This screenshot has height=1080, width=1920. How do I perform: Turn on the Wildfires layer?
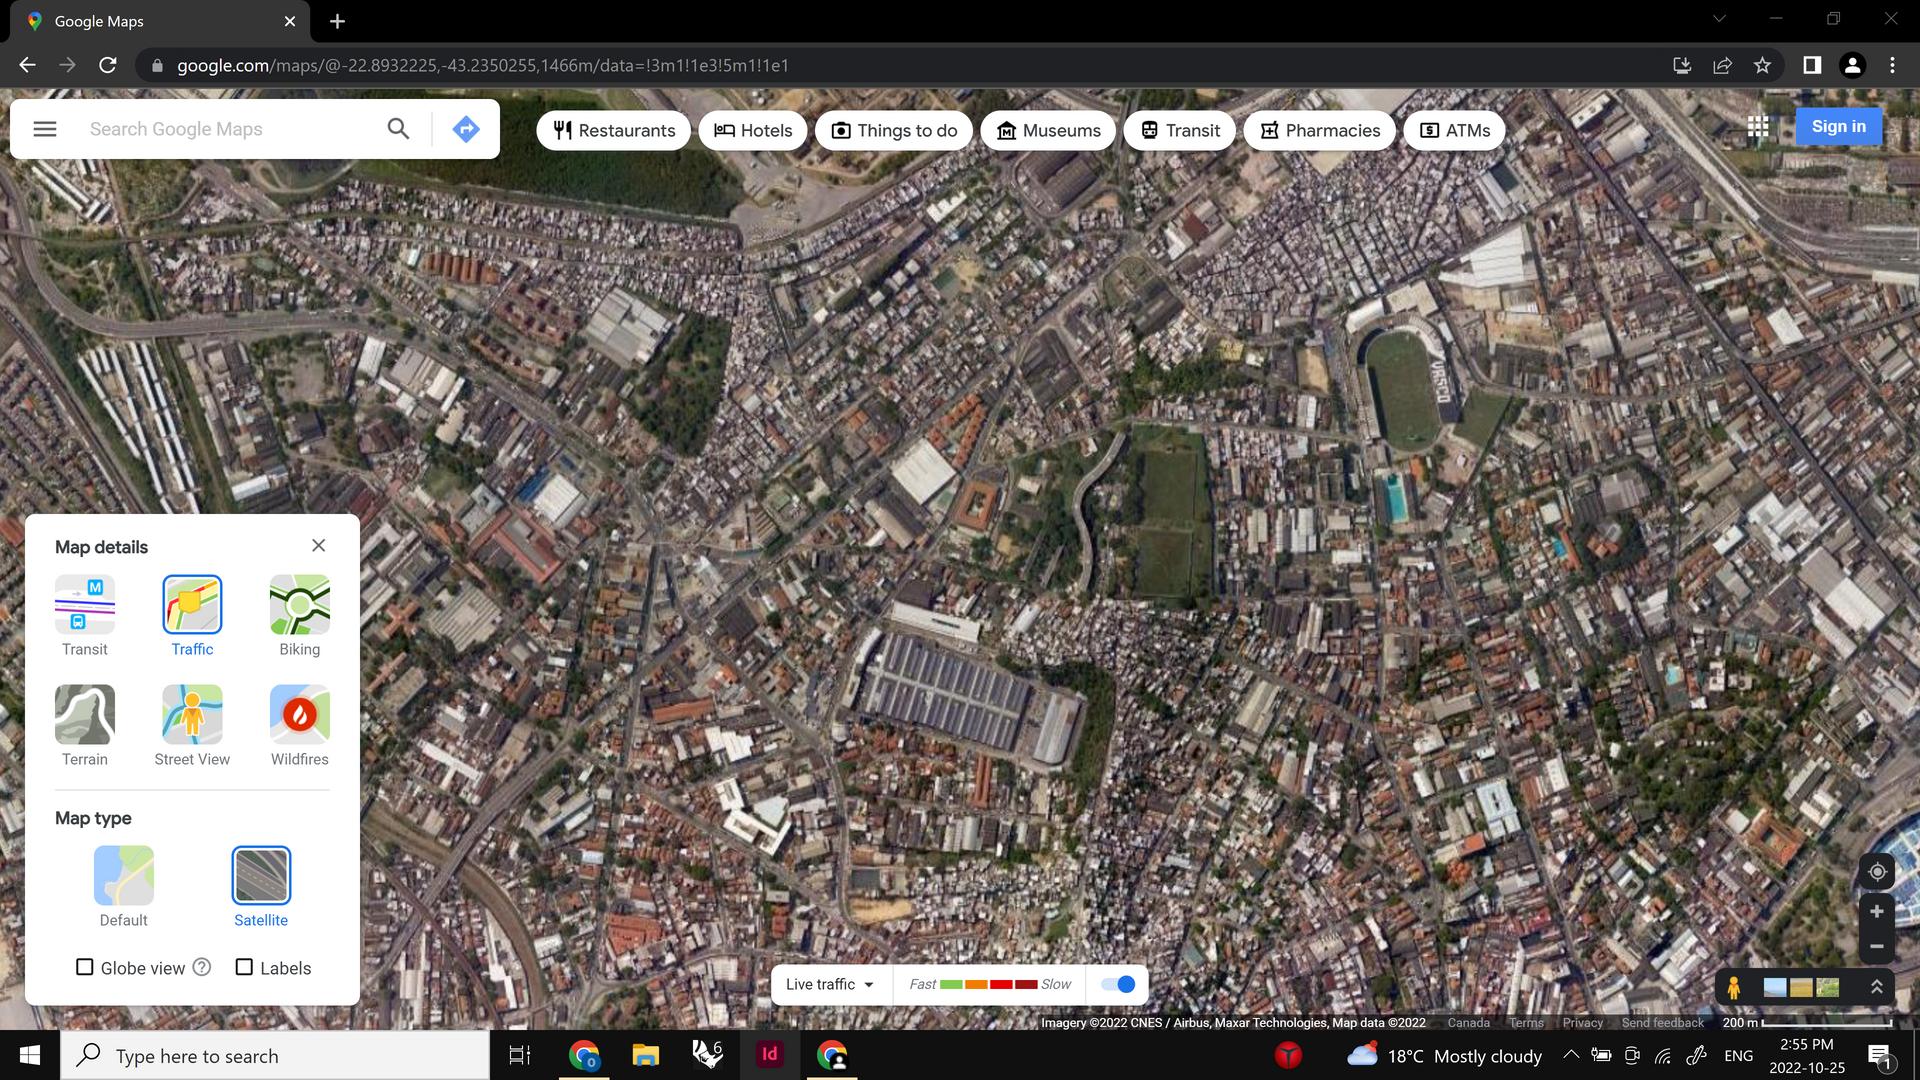point(299,715)
